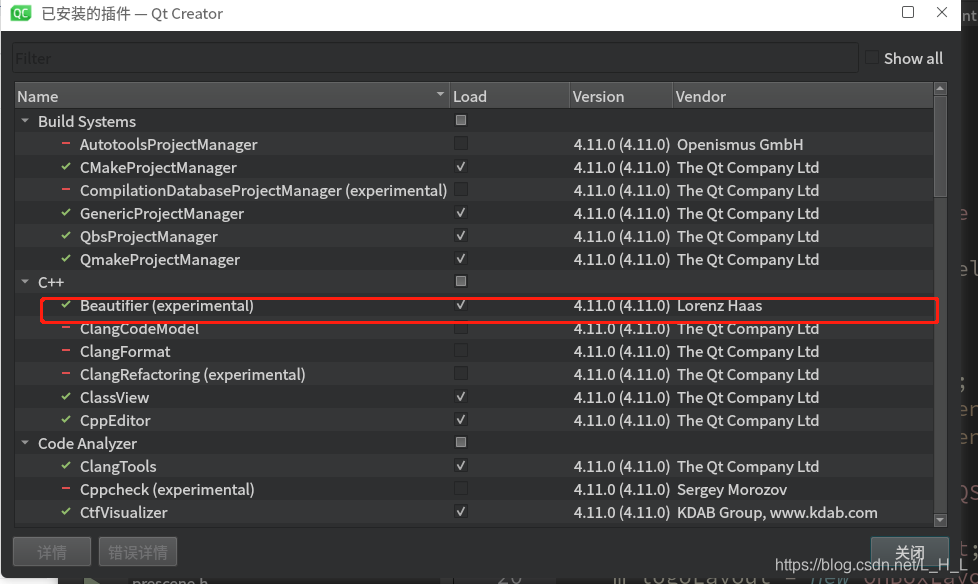Uncheck Load for GenericProjectManager

[x=461, y=213]
